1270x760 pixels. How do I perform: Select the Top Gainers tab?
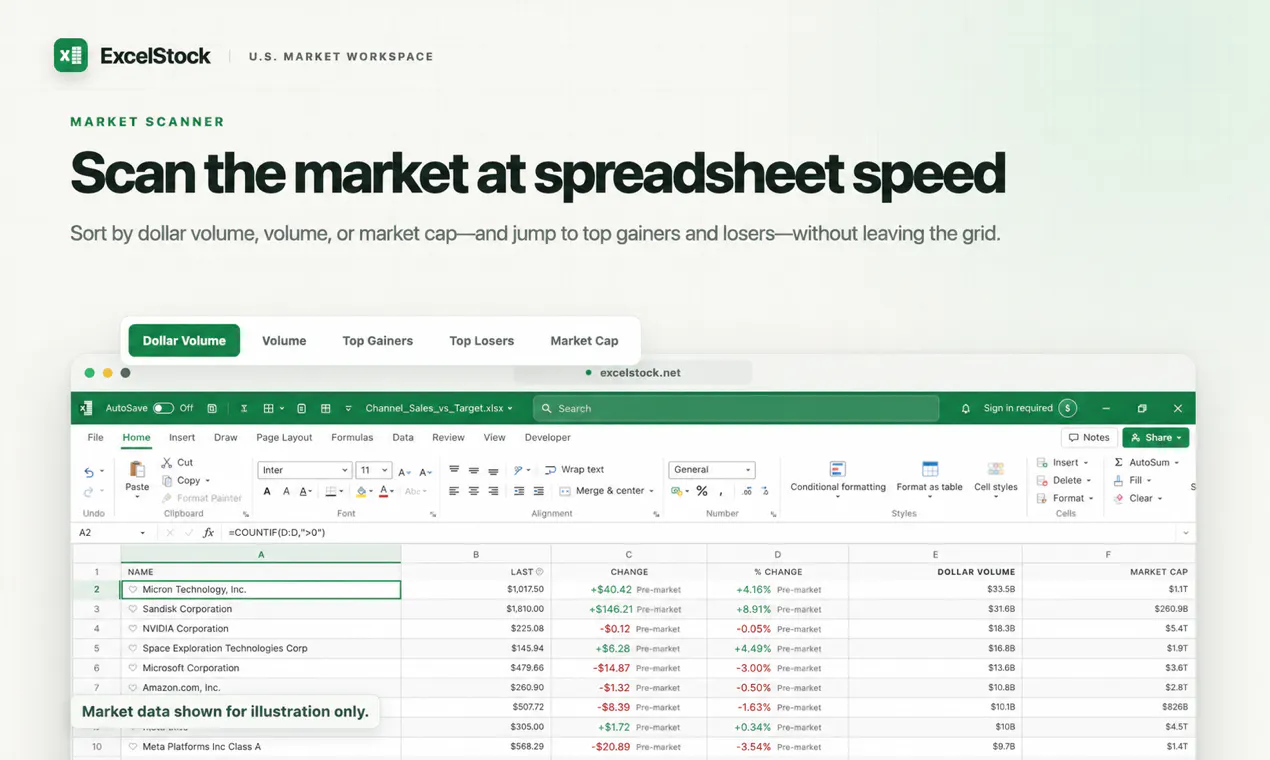[x=377, y=341]
